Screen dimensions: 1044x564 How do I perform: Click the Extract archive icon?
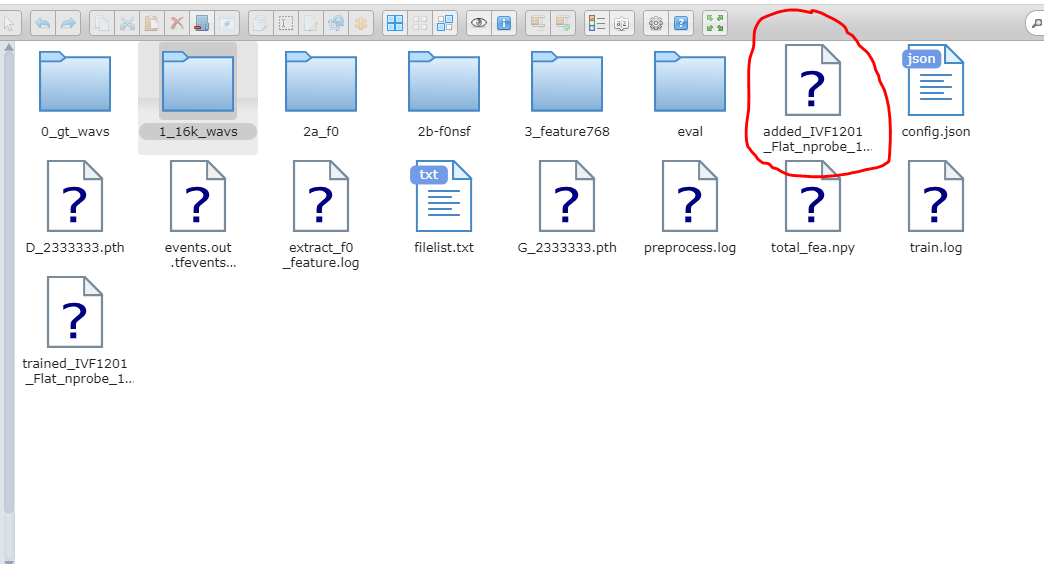coord(538,23)
